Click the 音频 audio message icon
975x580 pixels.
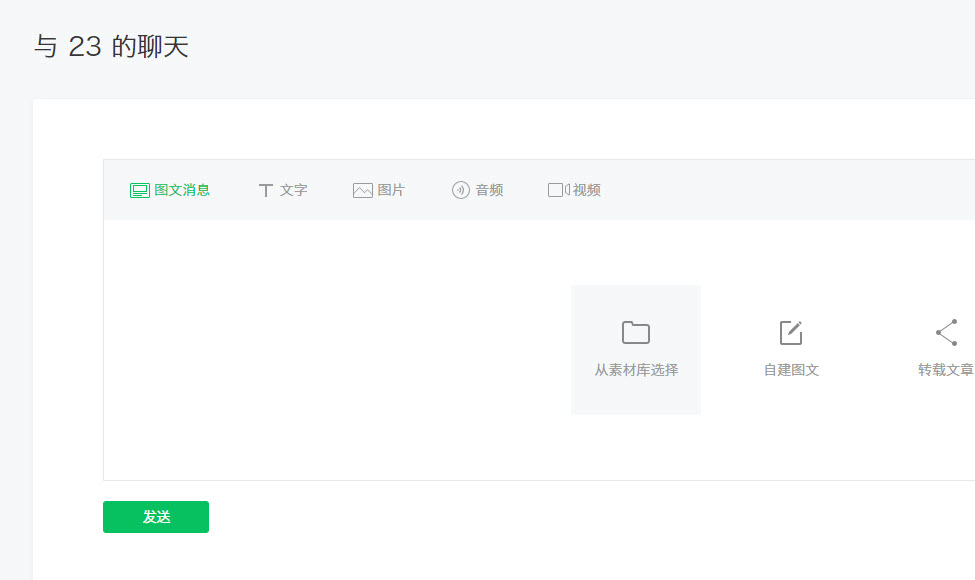pyautogui.click(x=459, y=189)
